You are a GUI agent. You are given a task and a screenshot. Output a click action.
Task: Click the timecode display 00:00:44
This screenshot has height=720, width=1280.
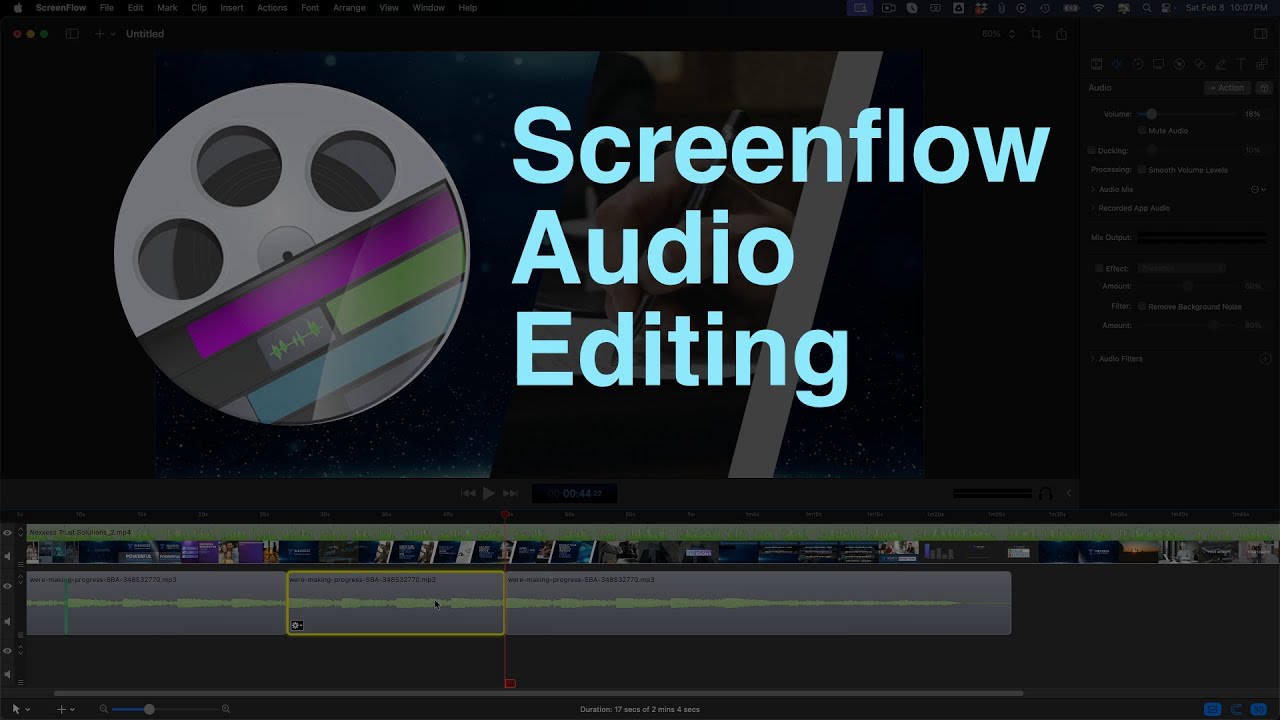[x=574, y=493]
